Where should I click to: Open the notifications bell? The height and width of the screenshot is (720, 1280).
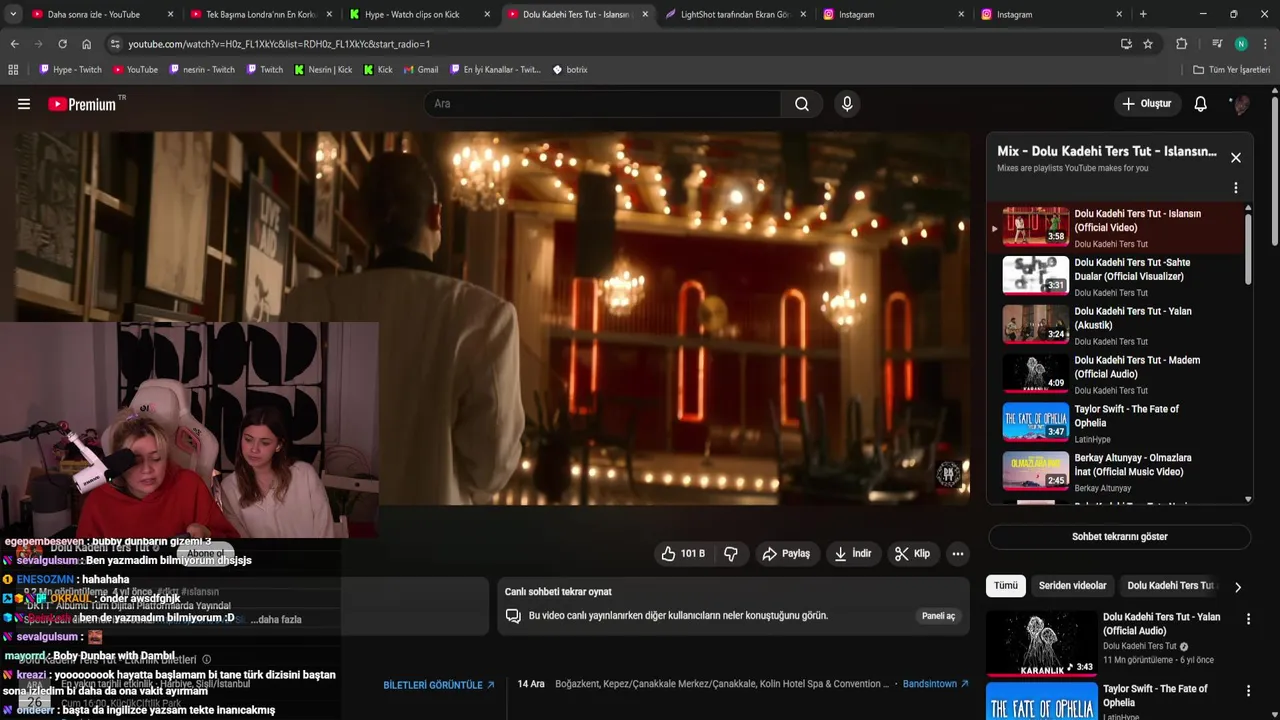click(x=1201, y=104)
